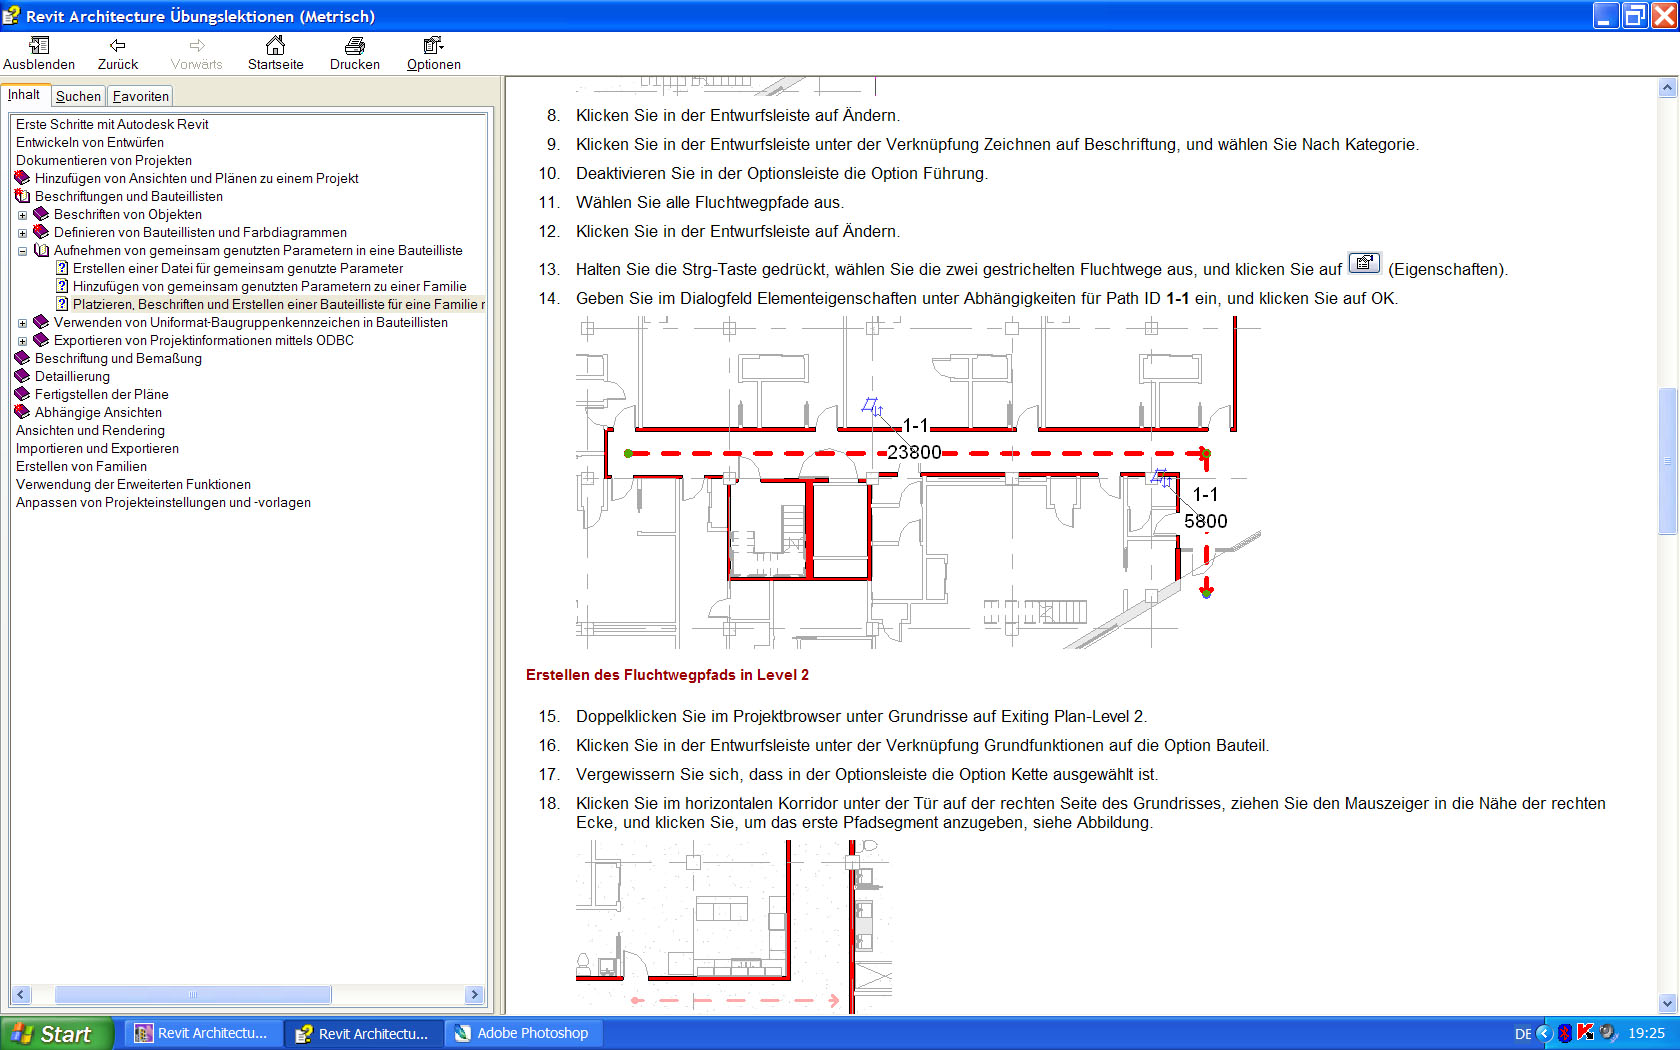The image size is (1680, 1050).
Task: Click page icon beside Platzieren, Beschriften und Erstellen
Action: point(62,304)
